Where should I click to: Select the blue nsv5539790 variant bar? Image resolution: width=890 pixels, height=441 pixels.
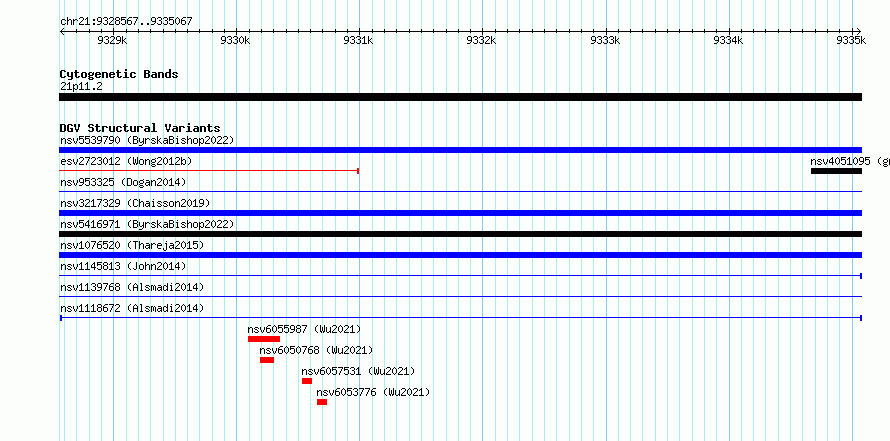click(460, 150)
